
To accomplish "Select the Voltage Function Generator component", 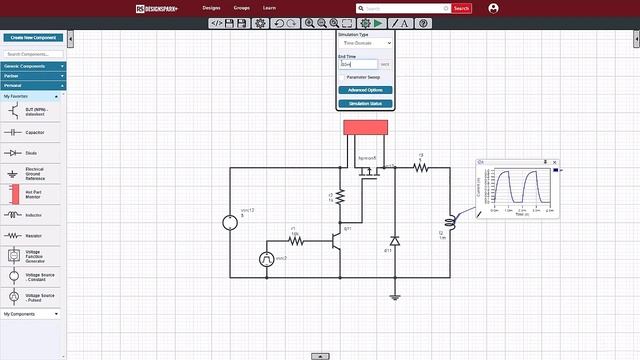I will click(x=31, y=256).
